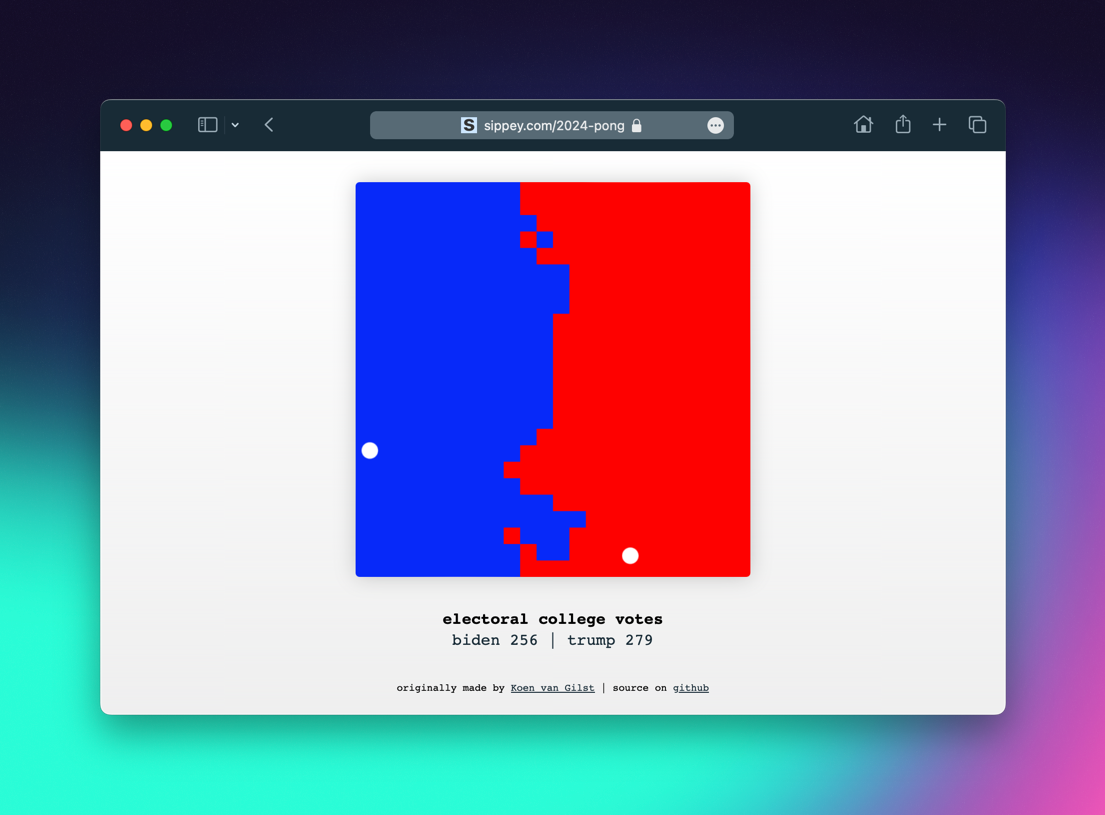
Task: Go back to the previous page
Action: pos(269,125)
